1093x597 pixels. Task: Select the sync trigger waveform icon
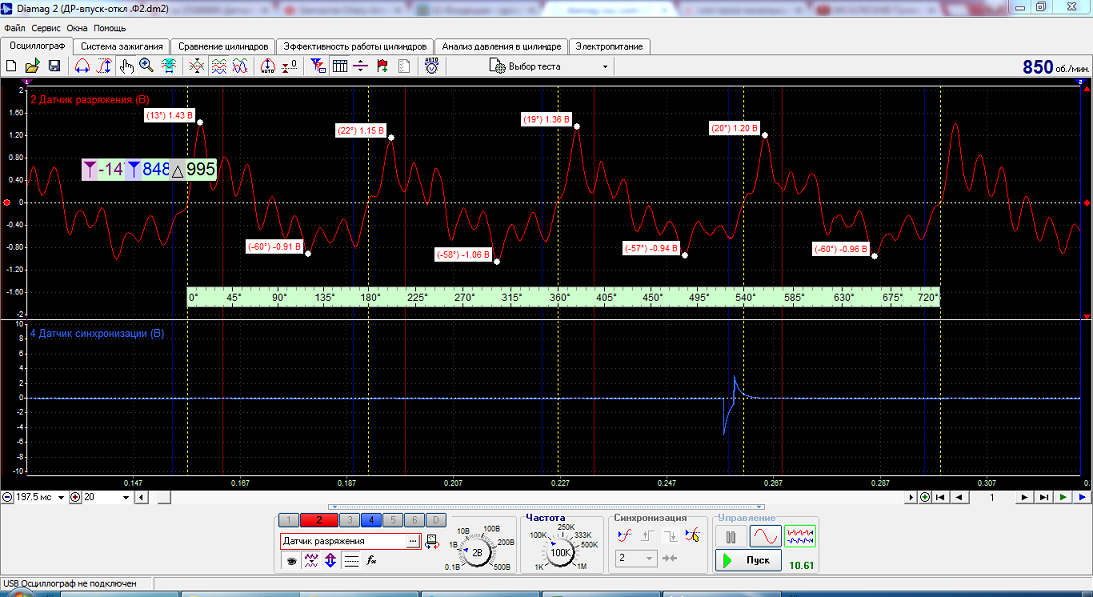coord(625,536)
